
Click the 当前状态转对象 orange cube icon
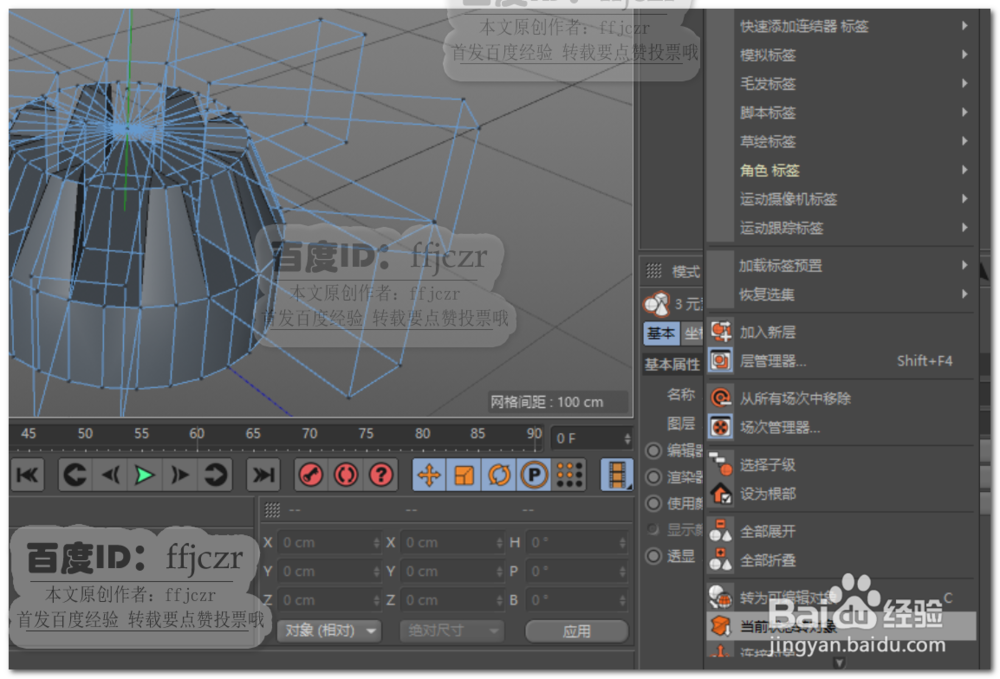click(721, 625)
